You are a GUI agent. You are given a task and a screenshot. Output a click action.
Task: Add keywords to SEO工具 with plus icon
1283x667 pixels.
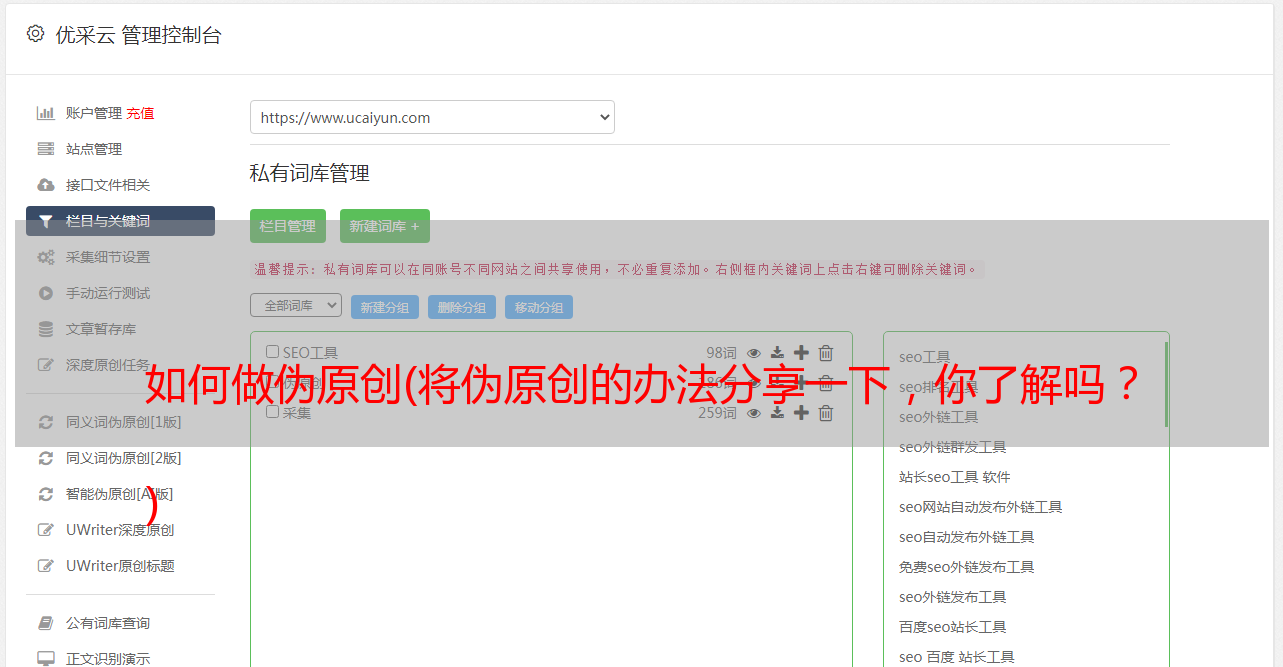click(801, 352)
